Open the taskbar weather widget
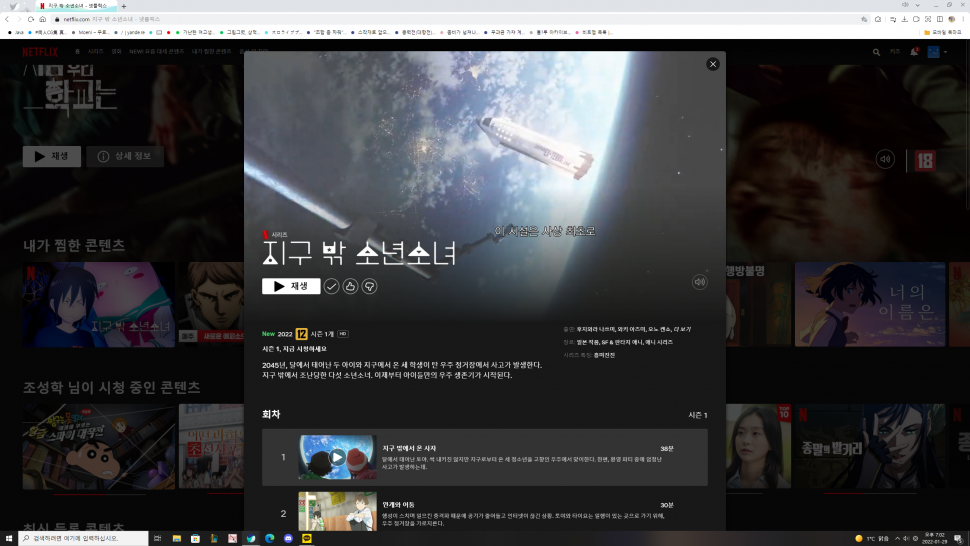This screenshot has height=546, width=970. [872, 539]
